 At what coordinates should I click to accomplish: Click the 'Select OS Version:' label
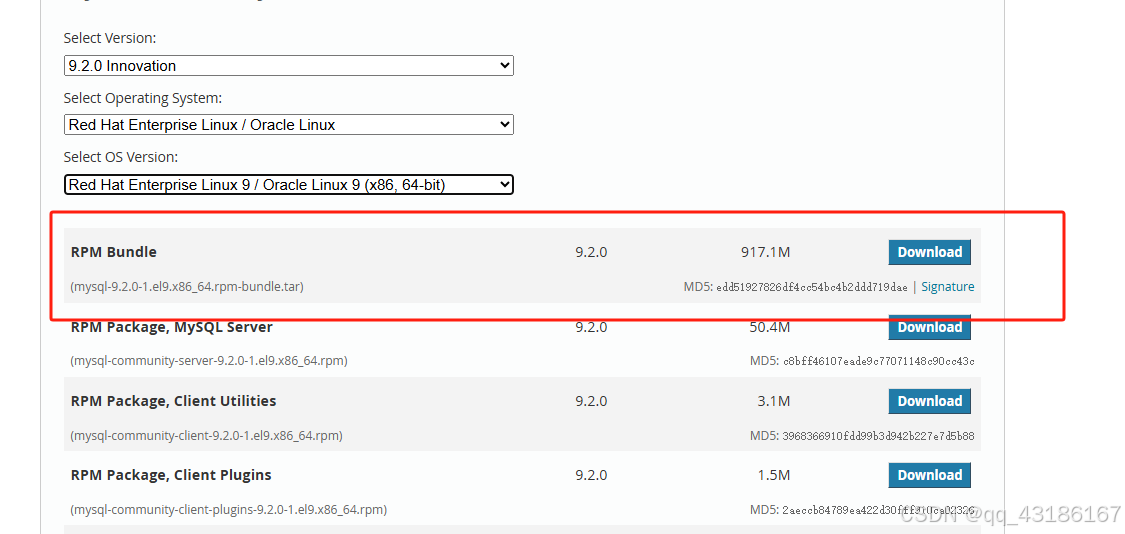coord(121,156)
